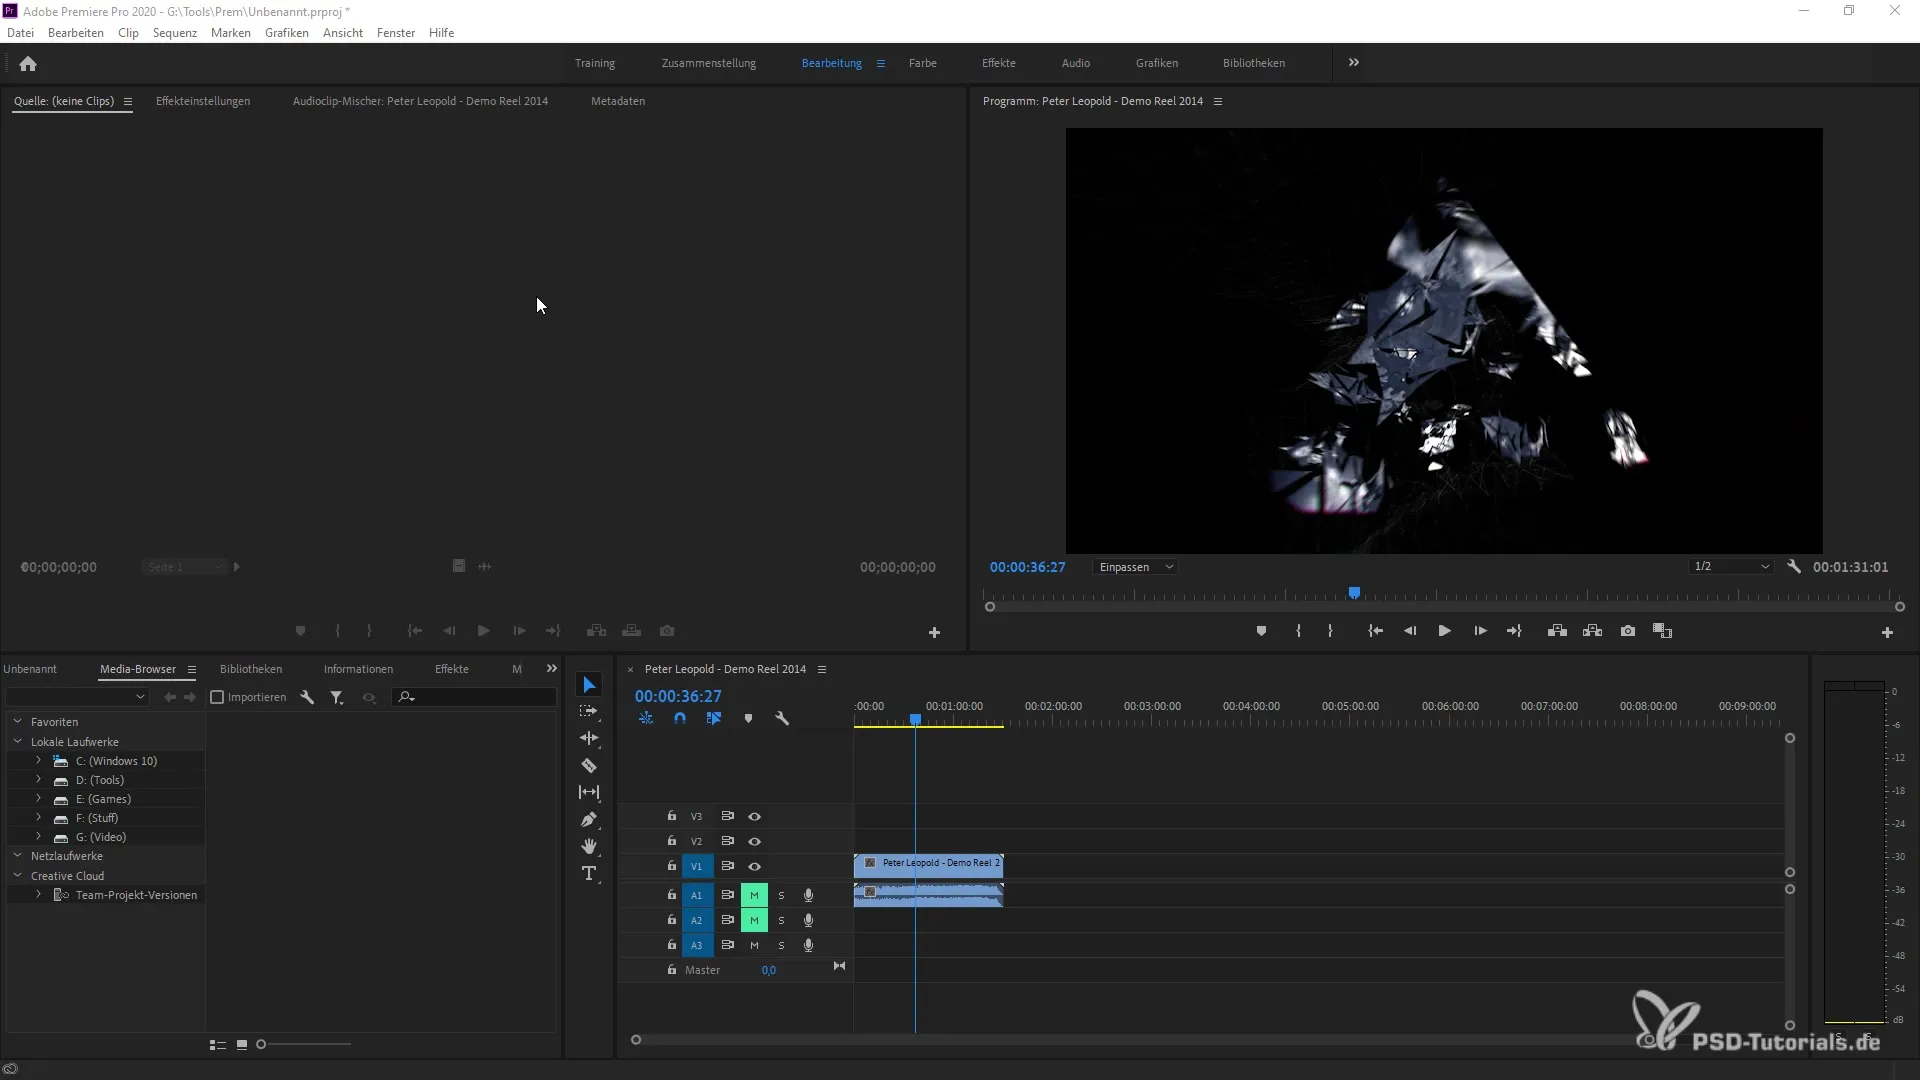
Task: Mark In point in Program monitor
Action: click(x=1298, y=631)
